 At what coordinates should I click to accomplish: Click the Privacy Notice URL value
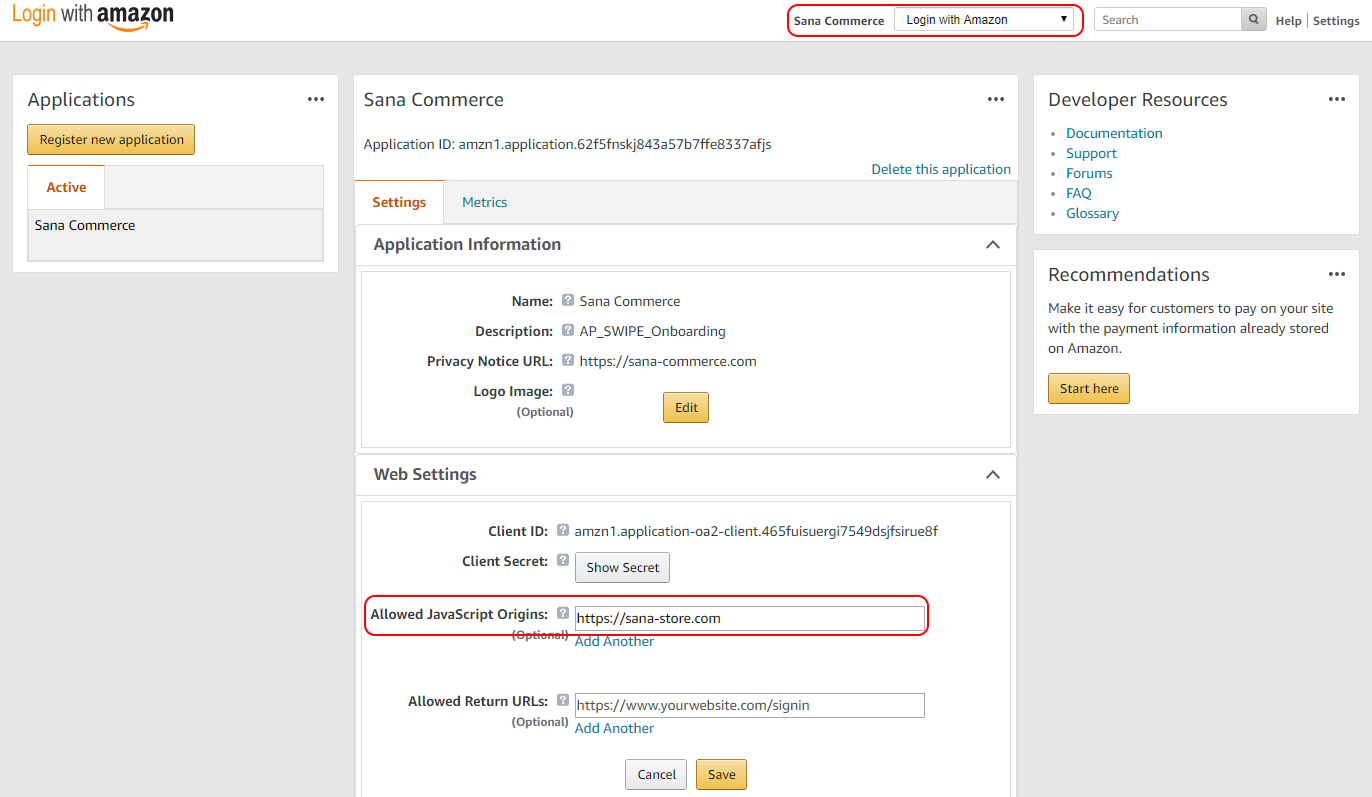(x=668, y=361)
